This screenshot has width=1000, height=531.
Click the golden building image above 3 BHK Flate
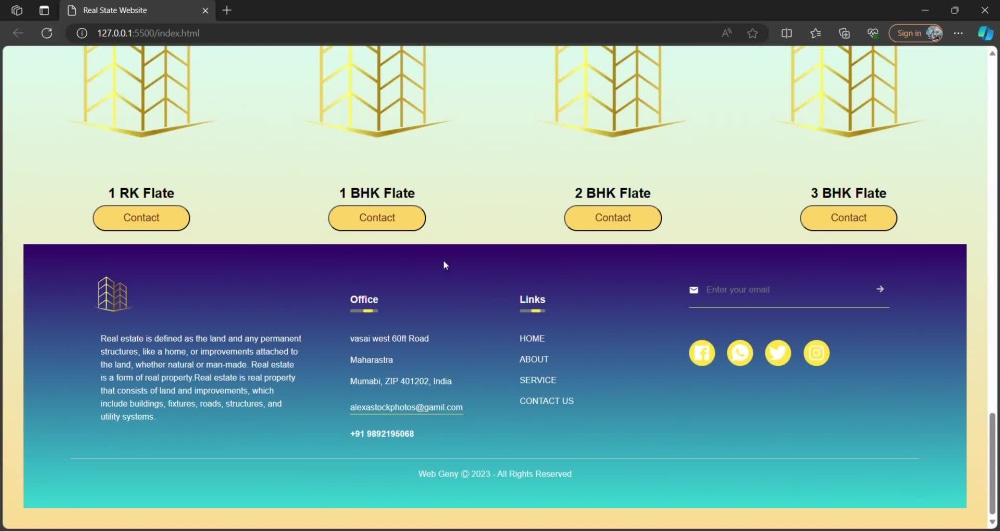[x=848, y=92]
